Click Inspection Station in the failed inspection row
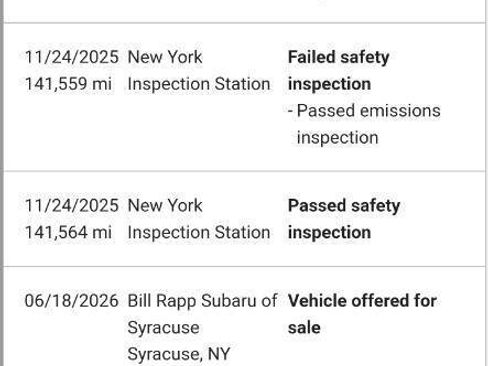This screenshot has width=488, height=366. (199, 84)
